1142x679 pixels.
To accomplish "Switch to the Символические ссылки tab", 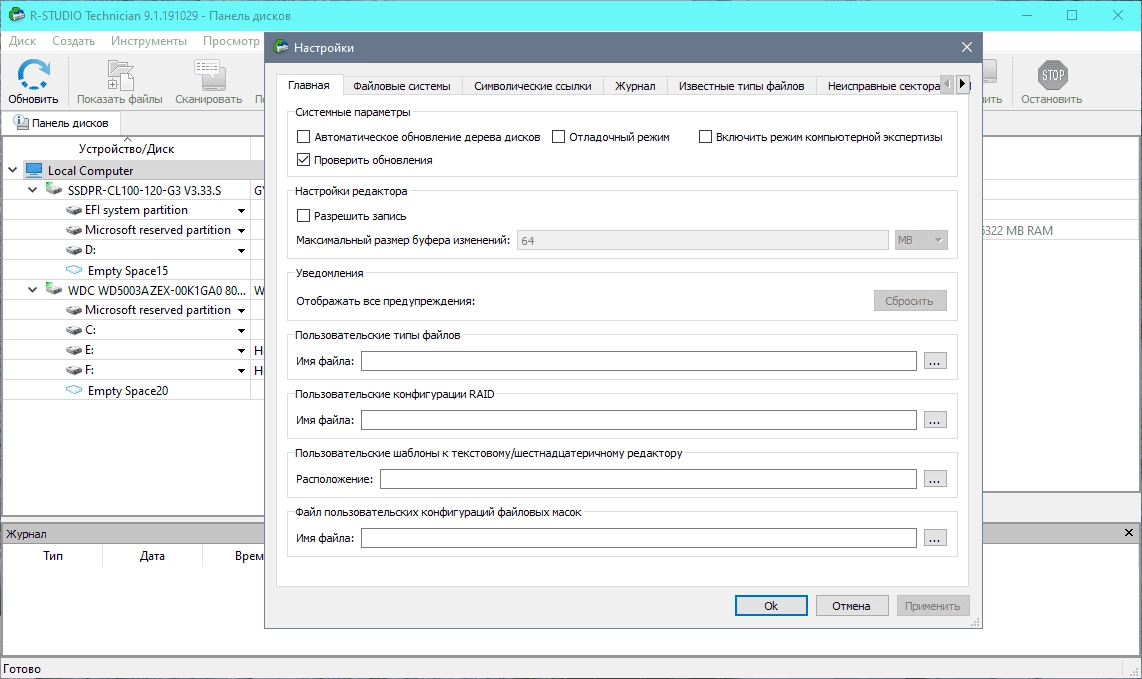I will (532, 86).
